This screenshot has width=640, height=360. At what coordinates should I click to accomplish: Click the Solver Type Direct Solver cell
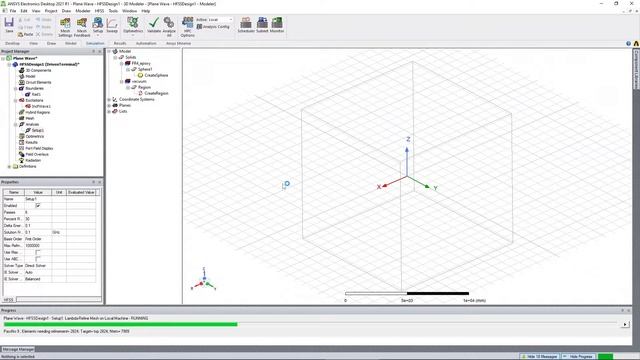click(x=38, y=266)
